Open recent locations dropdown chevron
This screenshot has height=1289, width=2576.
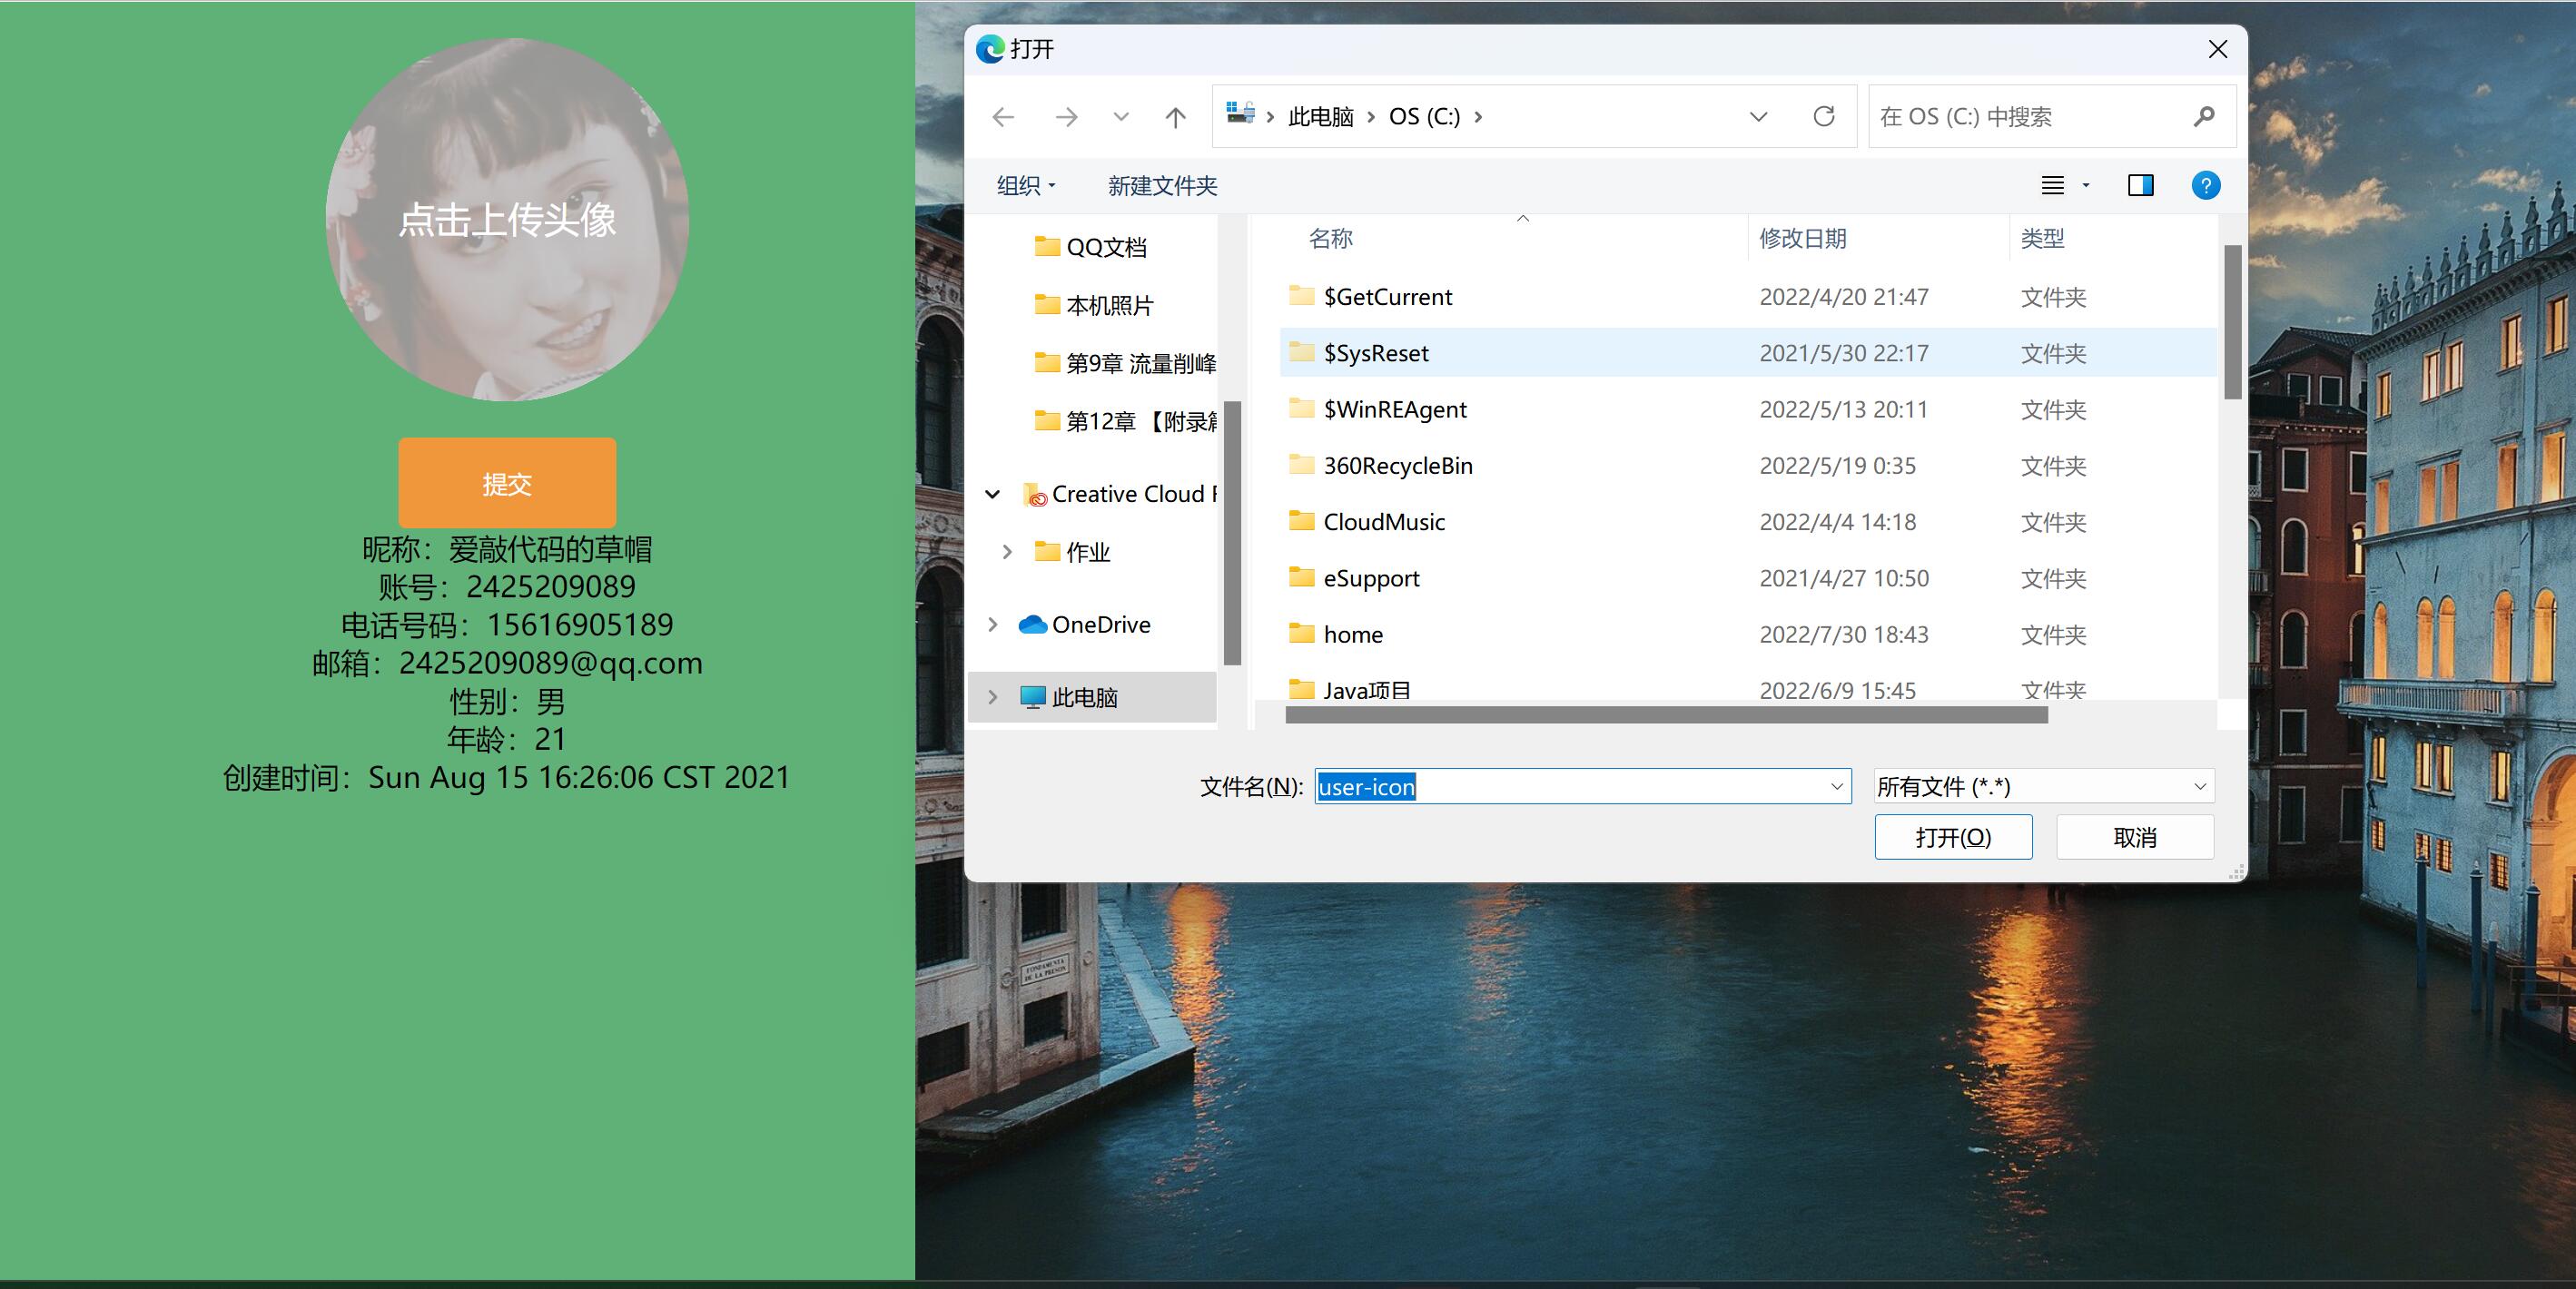pos(1121,117)
